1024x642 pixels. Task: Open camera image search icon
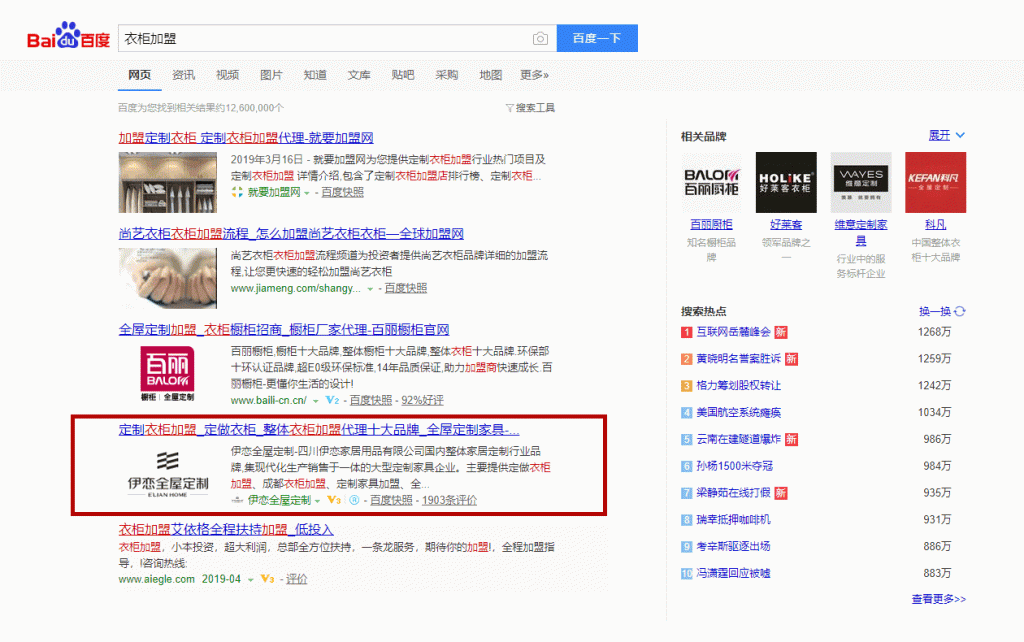540,39
